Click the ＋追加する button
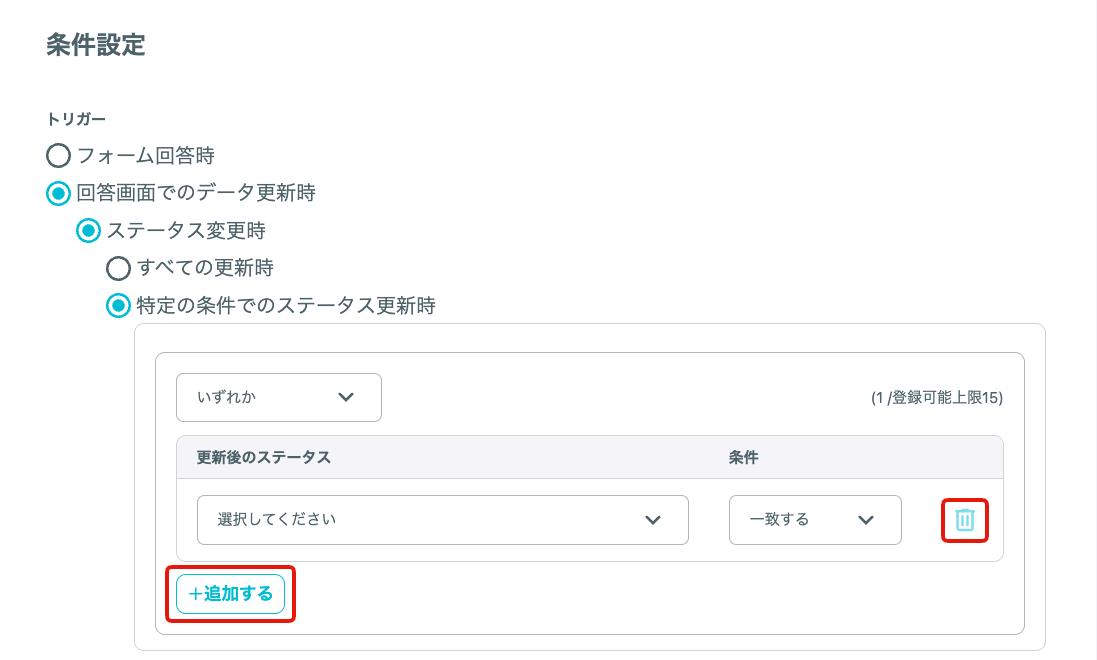1097x660 pixels. [x=230, y=594]
